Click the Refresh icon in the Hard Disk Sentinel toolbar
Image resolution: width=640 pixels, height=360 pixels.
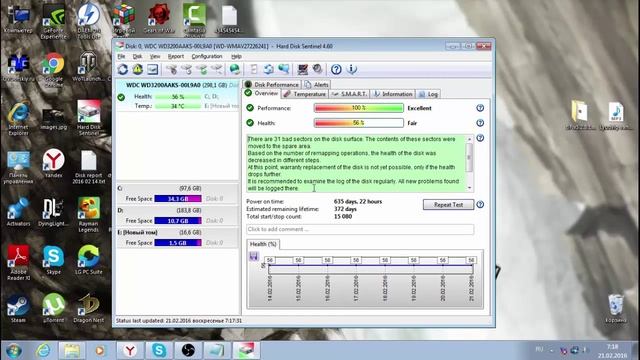point(123,69)
